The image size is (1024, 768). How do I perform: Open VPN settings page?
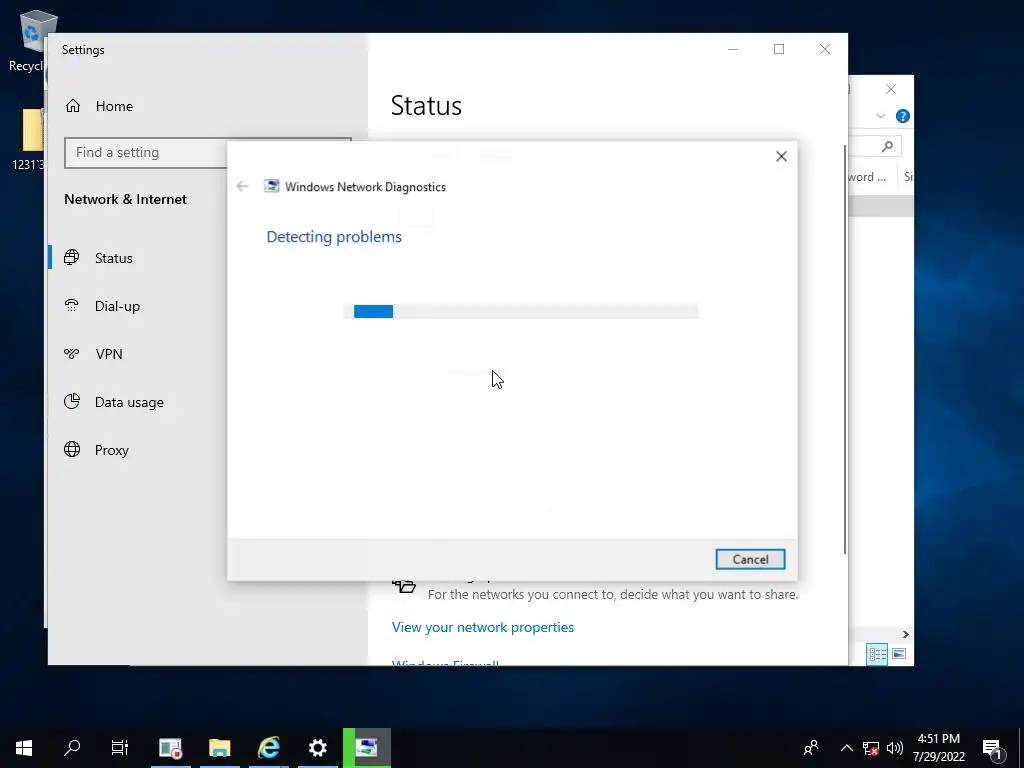point(108,354)
